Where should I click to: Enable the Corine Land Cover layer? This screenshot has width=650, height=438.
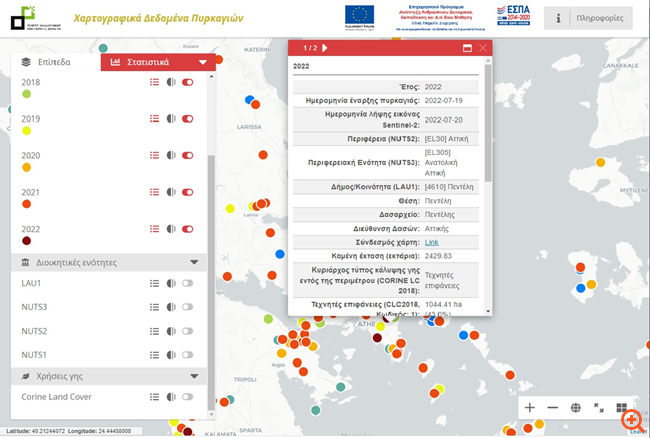(187, 397)
